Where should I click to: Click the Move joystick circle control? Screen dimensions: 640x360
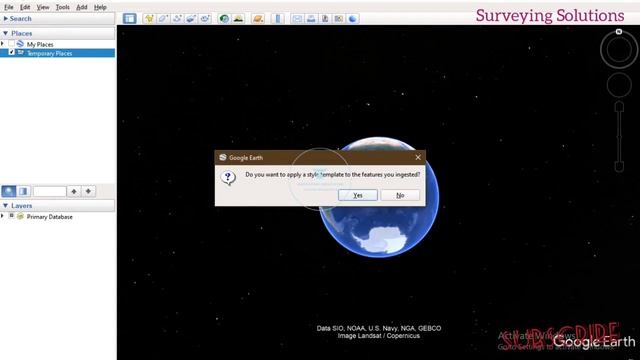[619, 85]
